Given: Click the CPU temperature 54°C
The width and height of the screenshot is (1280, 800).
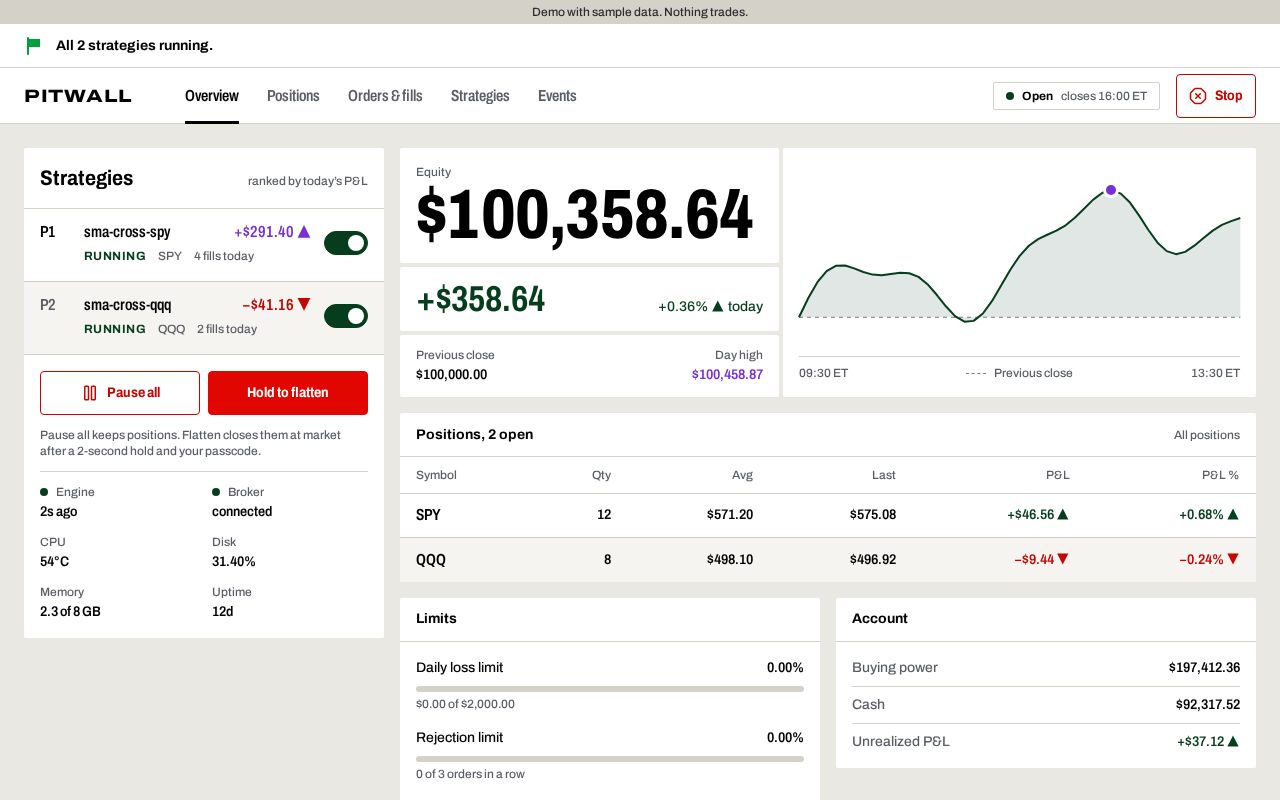Looking at the screenshot, I should coord(55,562).
